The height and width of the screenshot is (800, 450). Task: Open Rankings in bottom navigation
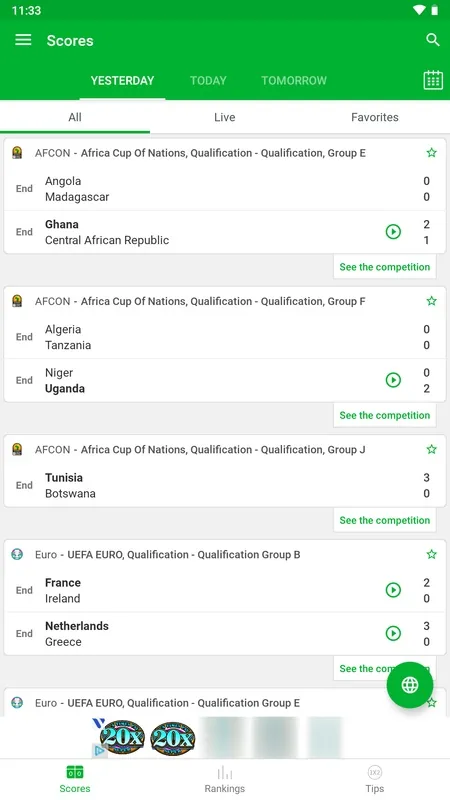coord(224,779)
